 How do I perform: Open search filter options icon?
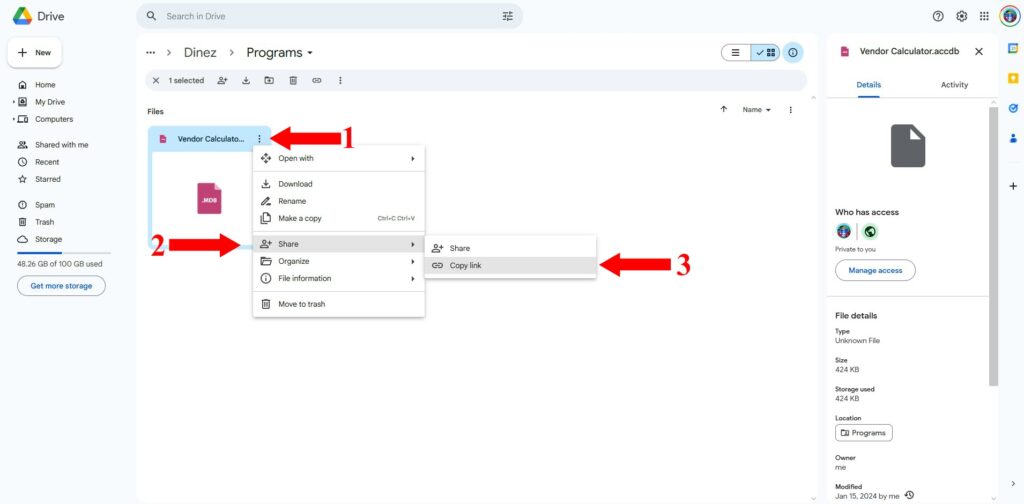pos(507,16)
